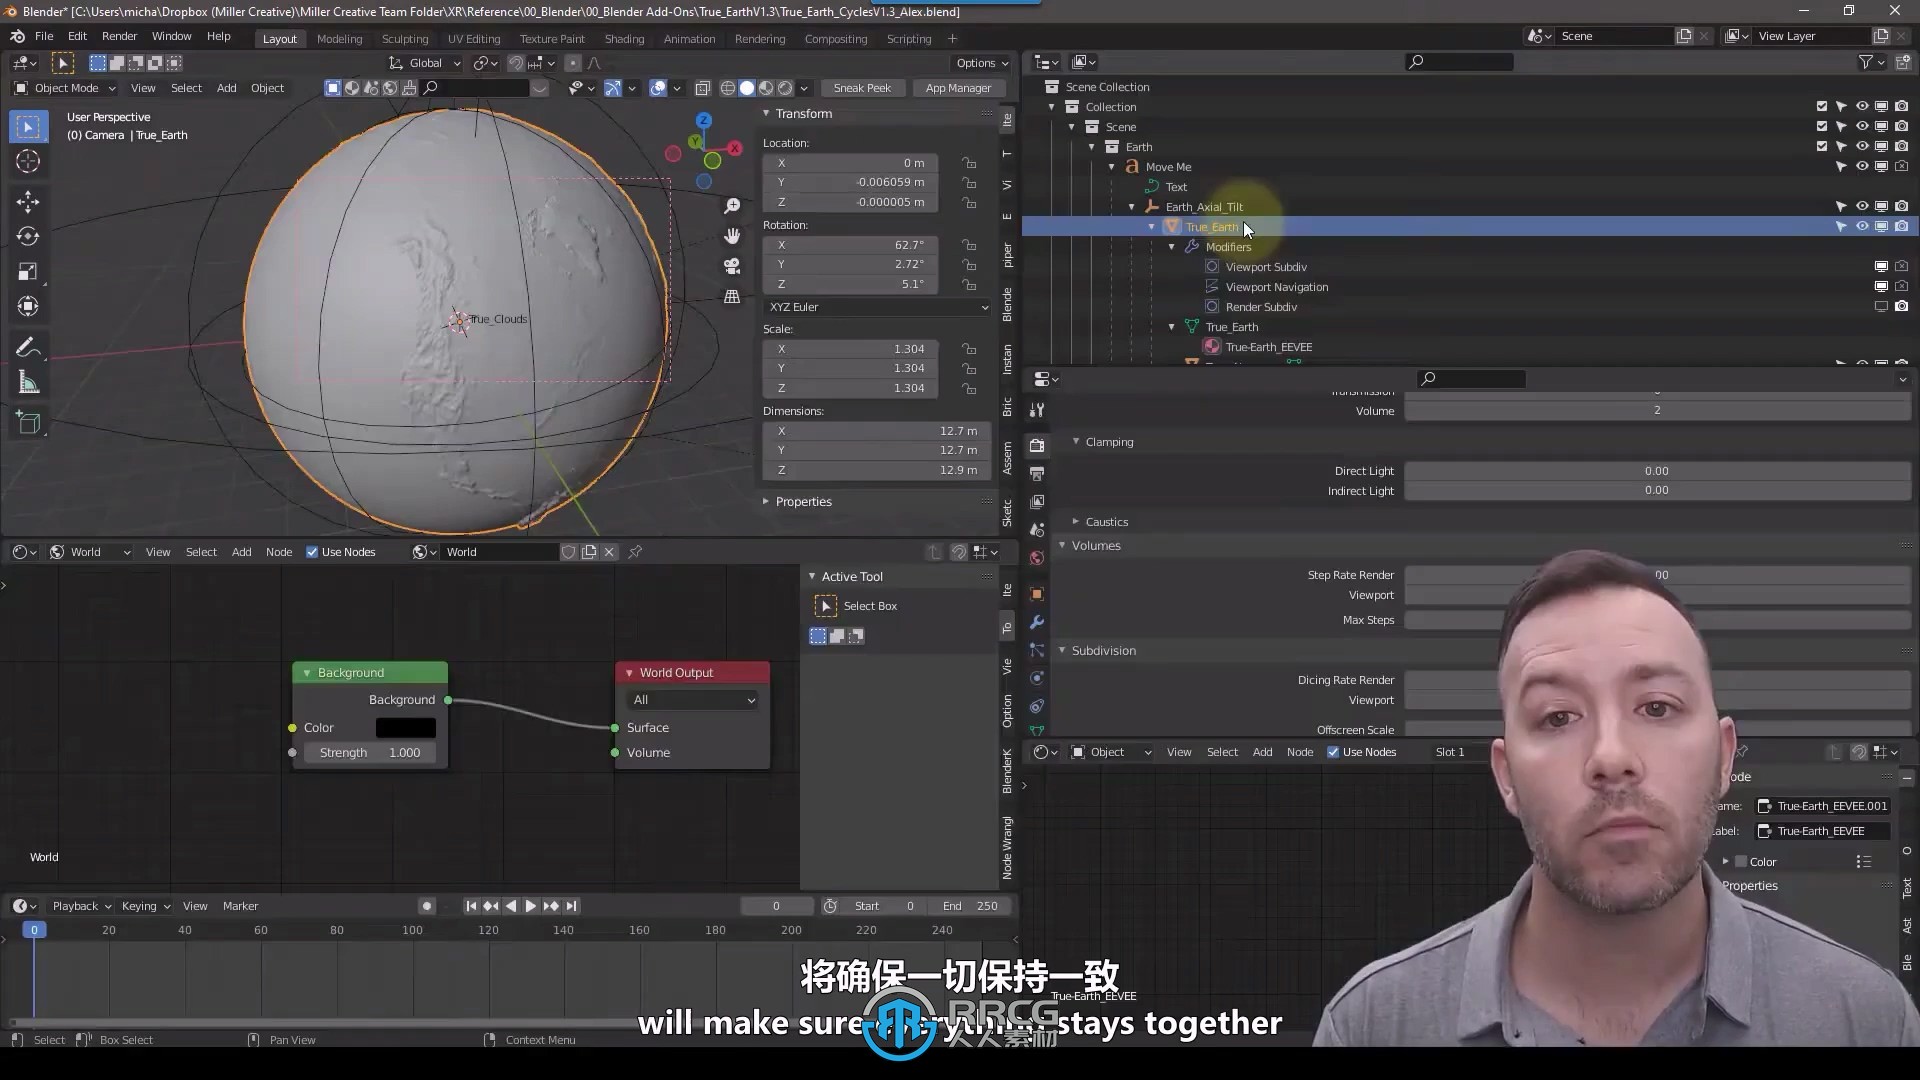Screen dimensions: 1920x1080
Task: Uncheck the Collection exclude checkbox
Action: point(1822,107)
